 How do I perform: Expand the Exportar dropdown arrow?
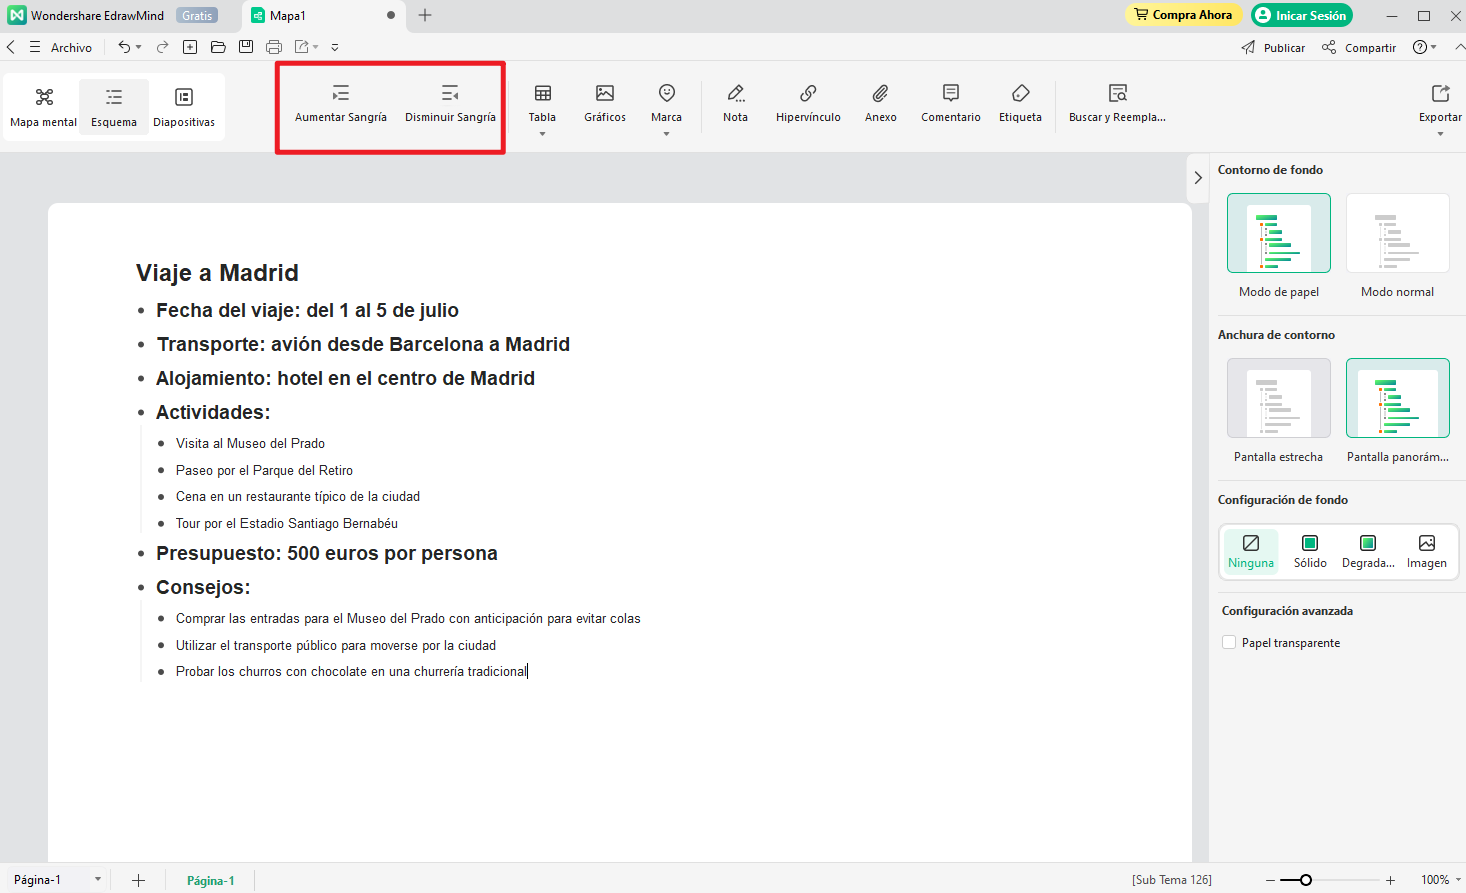point(1440,134)
